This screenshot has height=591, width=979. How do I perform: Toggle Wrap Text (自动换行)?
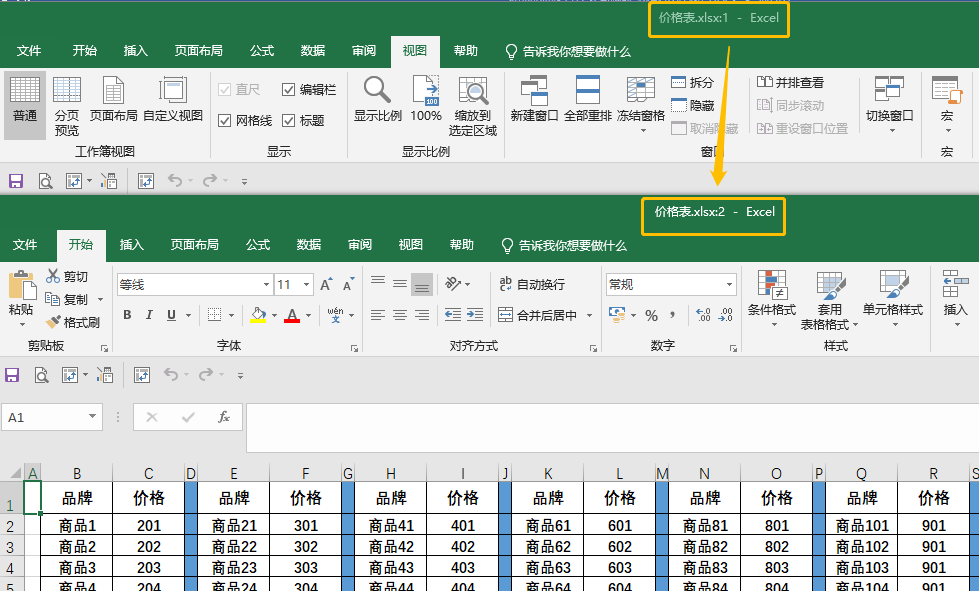[x=532, y=285]
